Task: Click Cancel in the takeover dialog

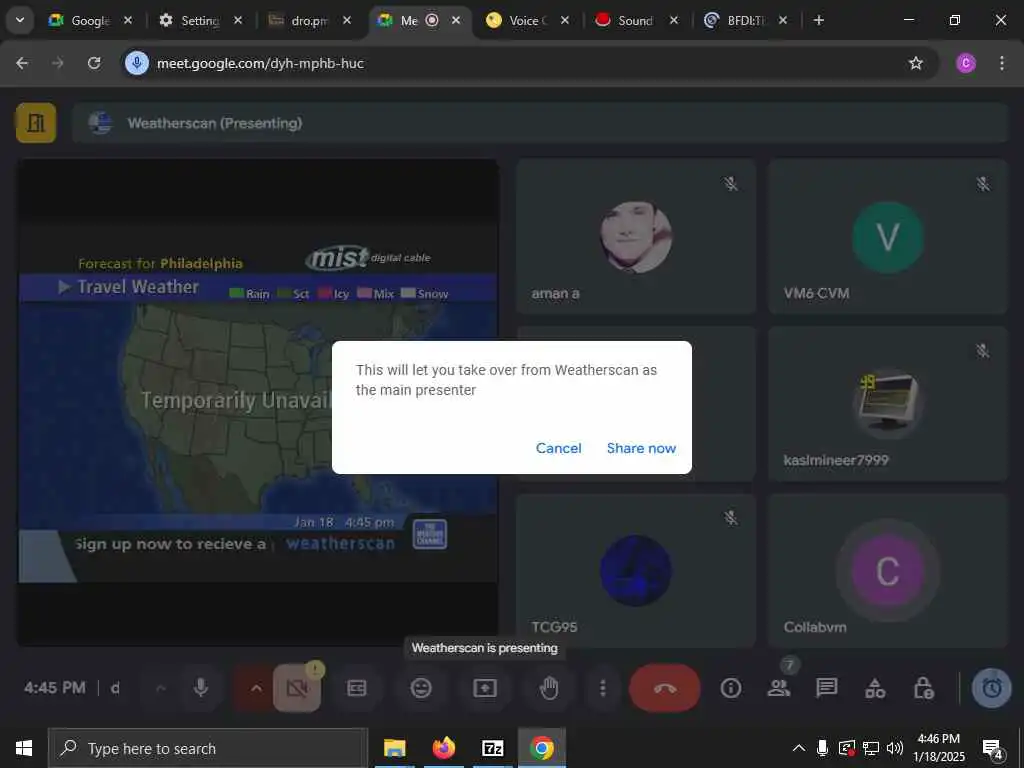Action: 558,448
